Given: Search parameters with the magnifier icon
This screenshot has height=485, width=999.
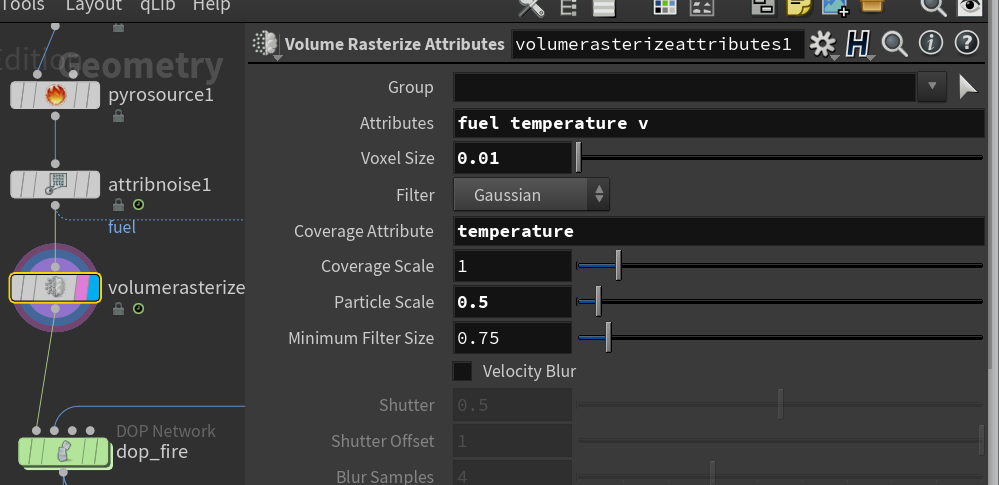Looking at the screenshot, I should (x=894, y=44).
